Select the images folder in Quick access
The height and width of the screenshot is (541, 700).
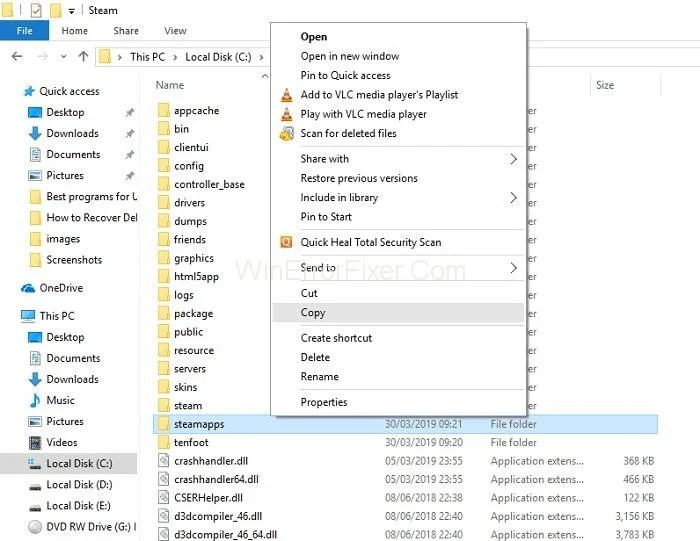tap(63, 239)
